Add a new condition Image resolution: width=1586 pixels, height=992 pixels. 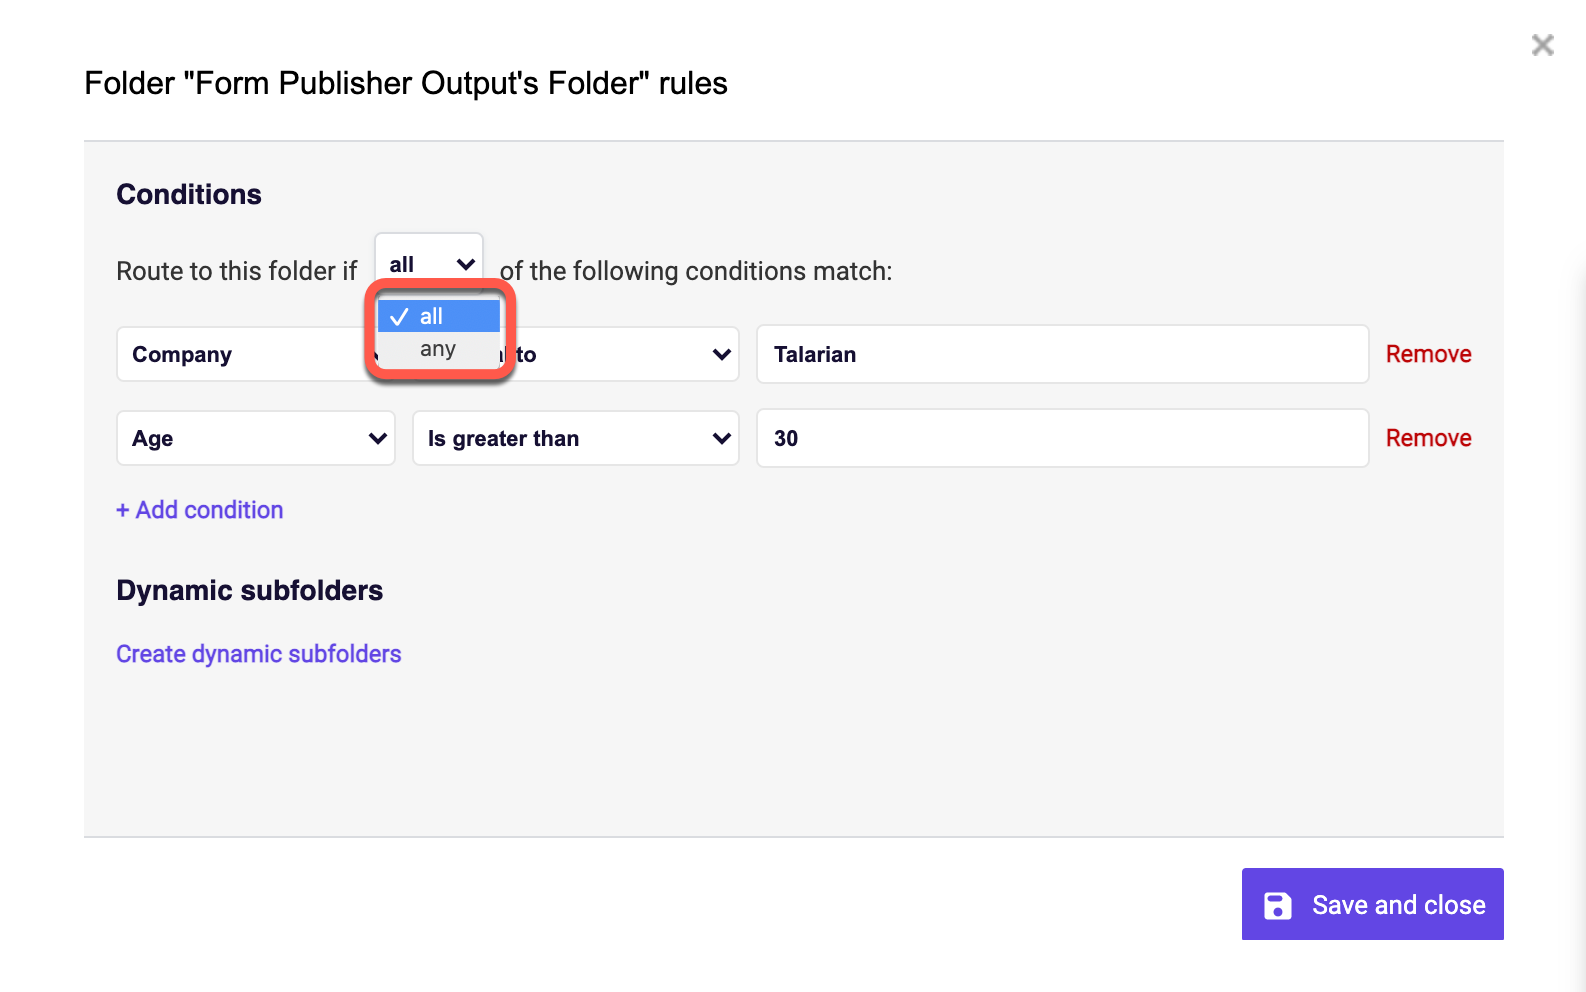coord(200,510)
